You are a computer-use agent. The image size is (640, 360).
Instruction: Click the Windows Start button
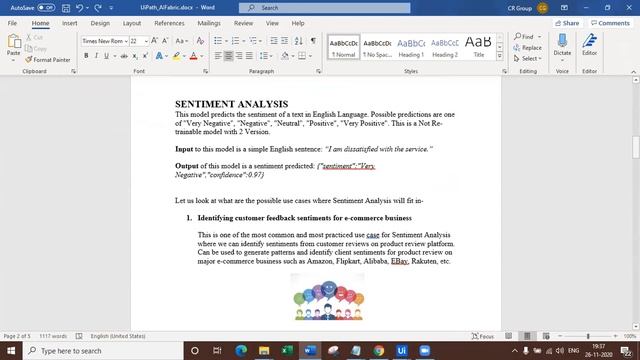click(11, 351)
